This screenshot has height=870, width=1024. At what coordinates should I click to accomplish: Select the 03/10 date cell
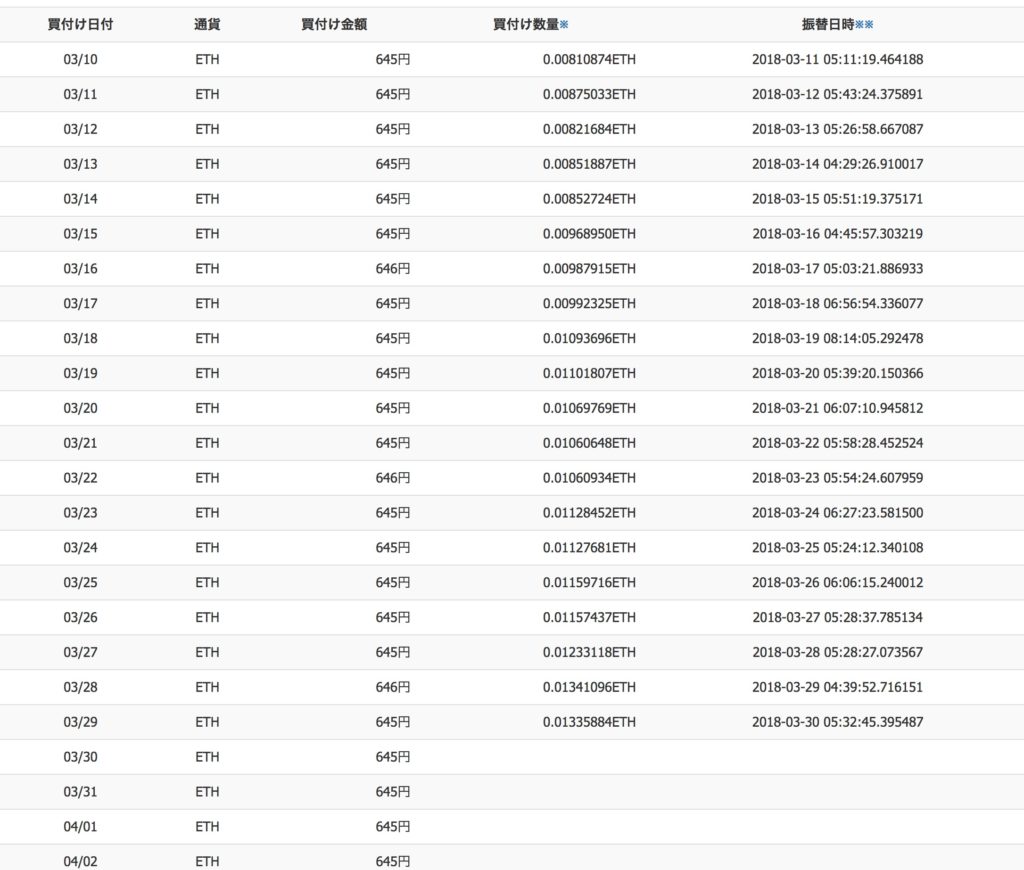[x=80, y=60]
